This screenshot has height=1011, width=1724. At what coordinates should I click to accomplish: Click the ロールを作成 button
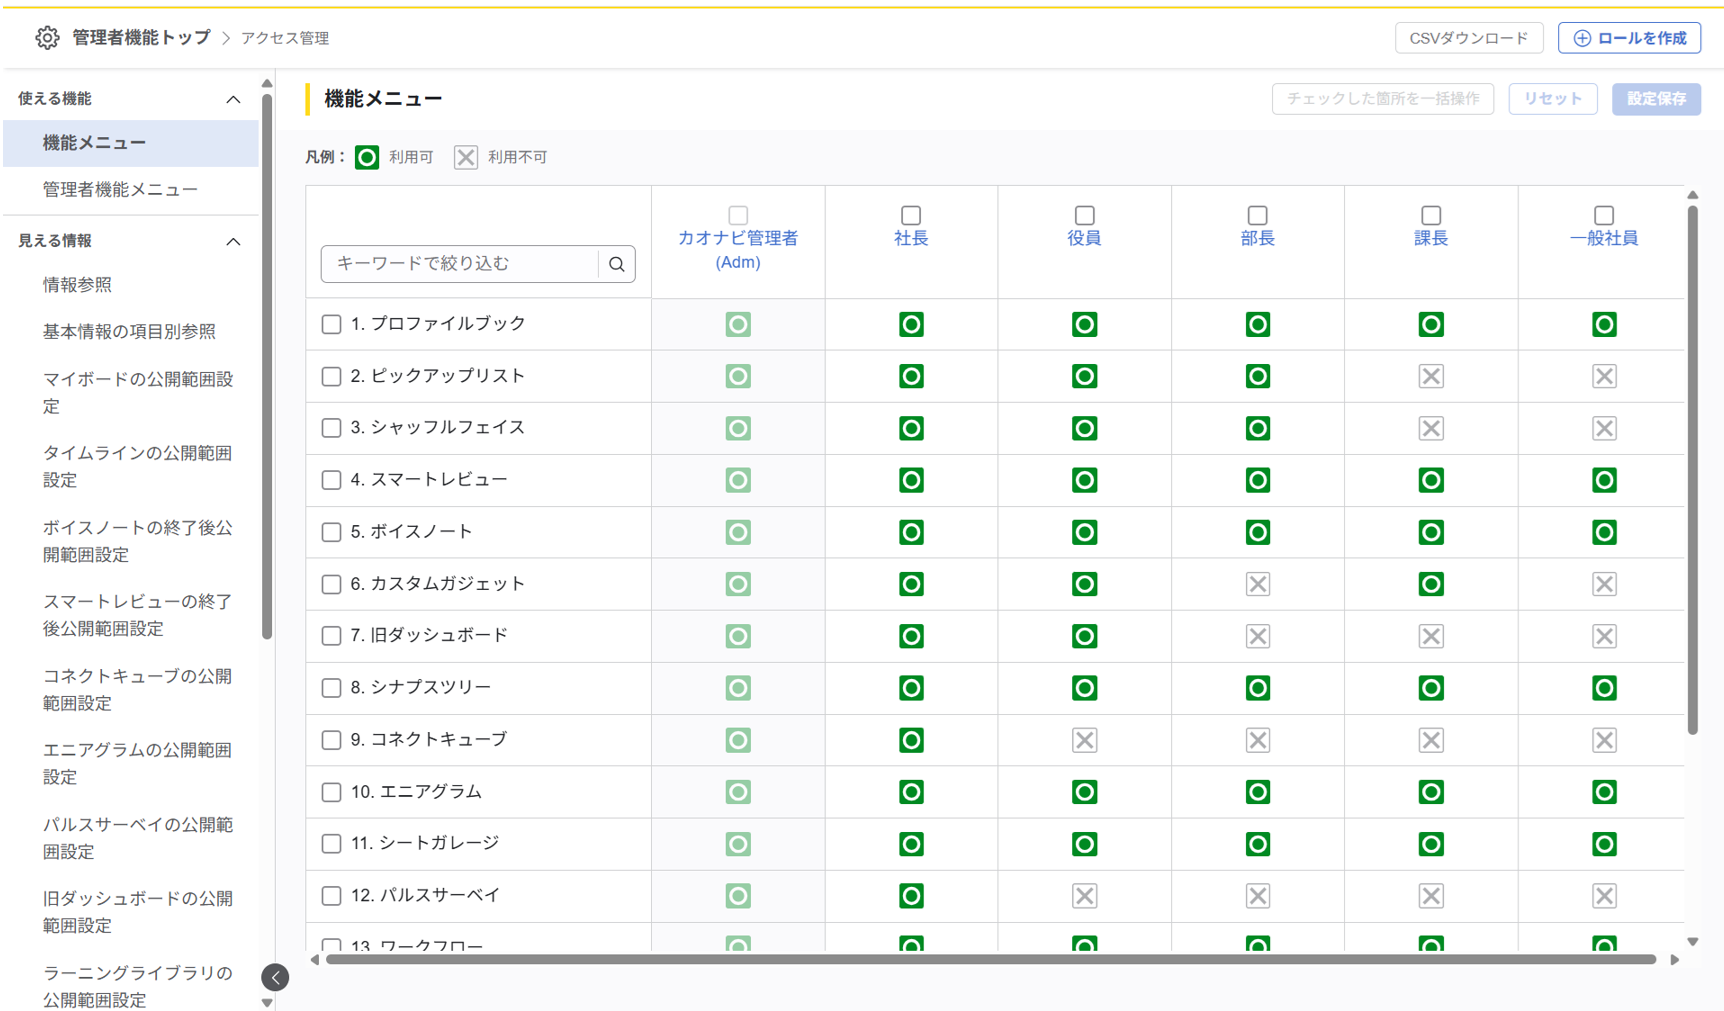(x=1629, y=38)
